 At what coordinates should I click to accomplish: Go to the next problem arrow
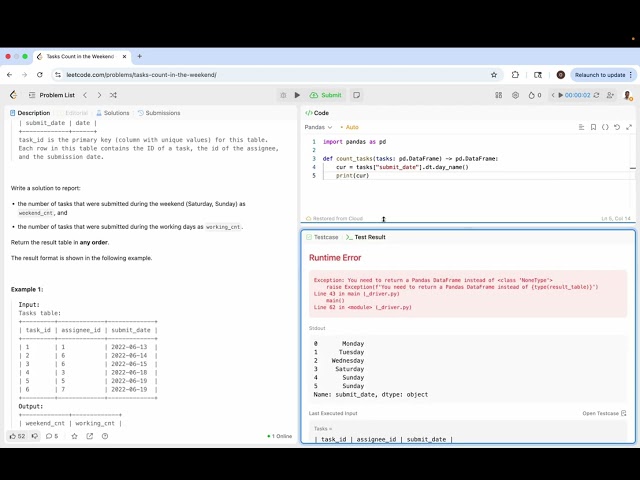tap(98, 95)
